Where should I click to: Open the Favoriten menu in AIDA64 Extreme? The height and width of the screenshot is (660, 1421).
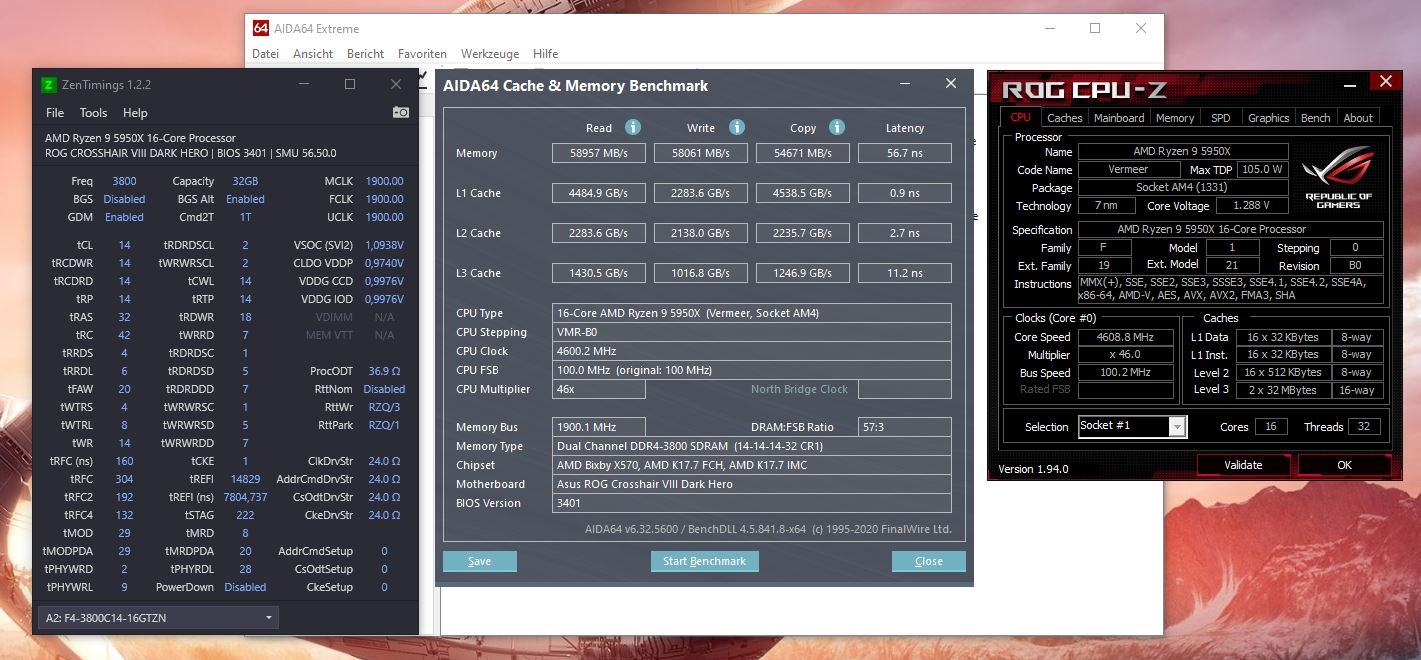click(x=422, y=54)
